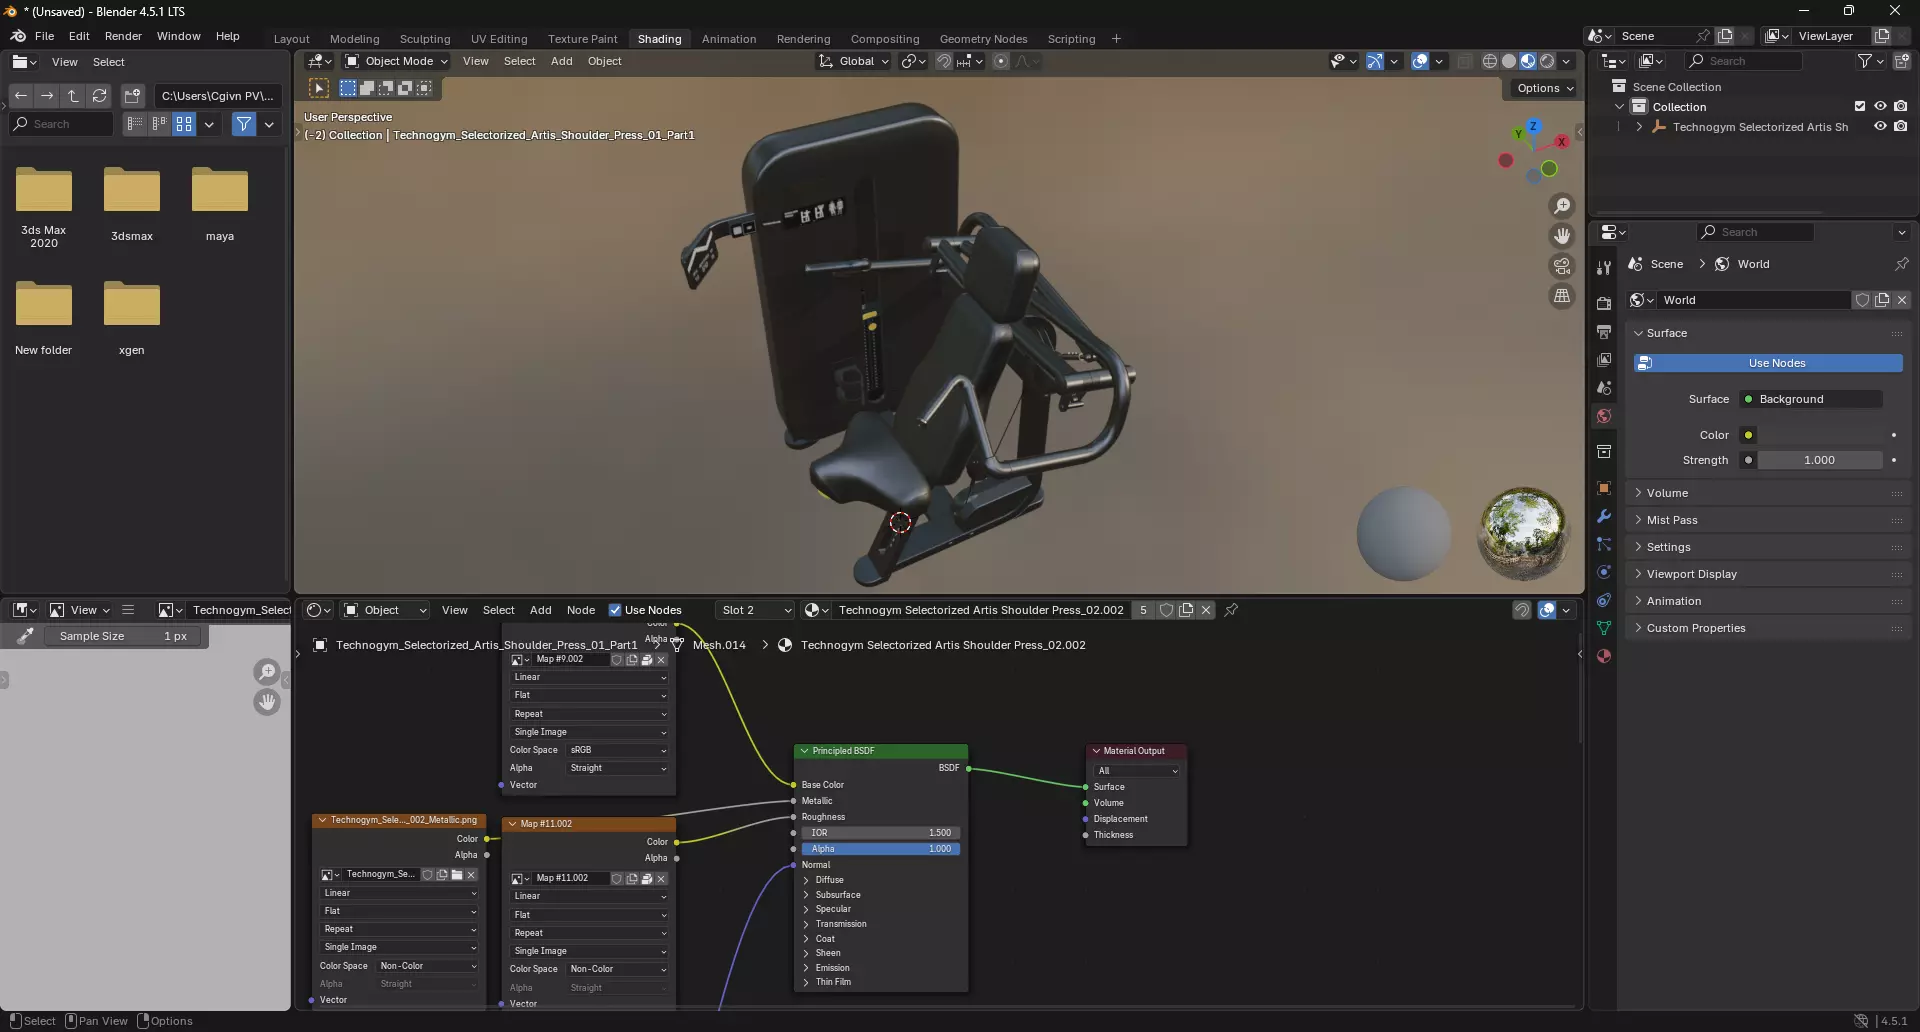Open the View Layer properties tab
Screen dimensions: 1920x1032
pos(1604,360)
